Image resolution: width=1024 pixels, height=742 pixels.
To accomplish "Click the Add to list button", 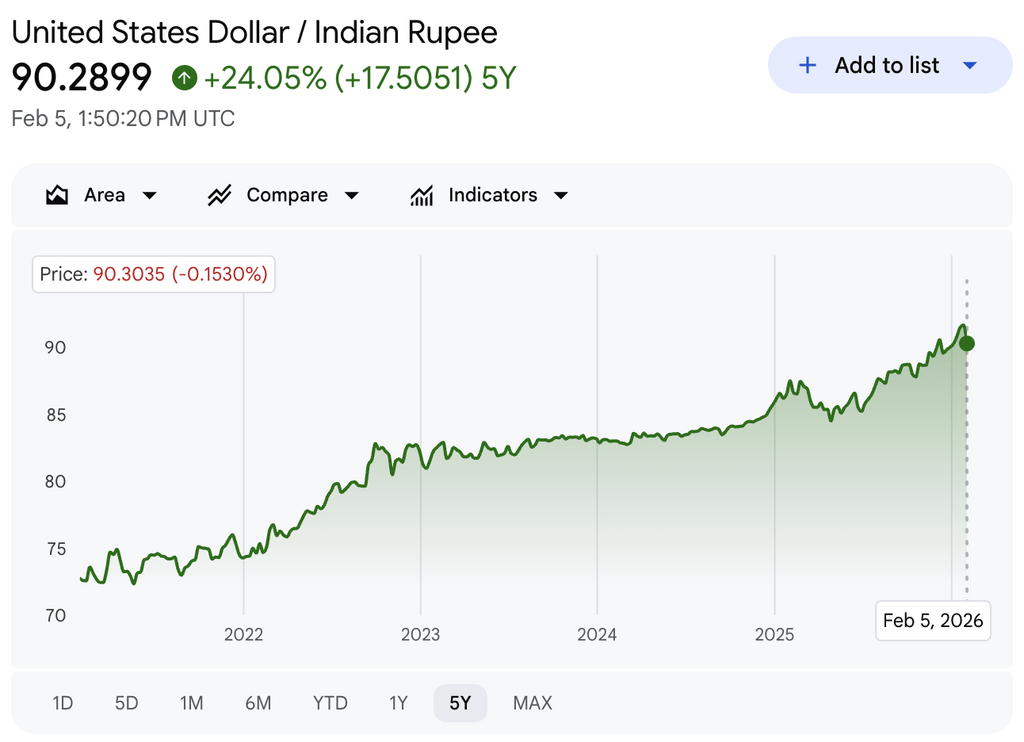I will tap(888, 65).
